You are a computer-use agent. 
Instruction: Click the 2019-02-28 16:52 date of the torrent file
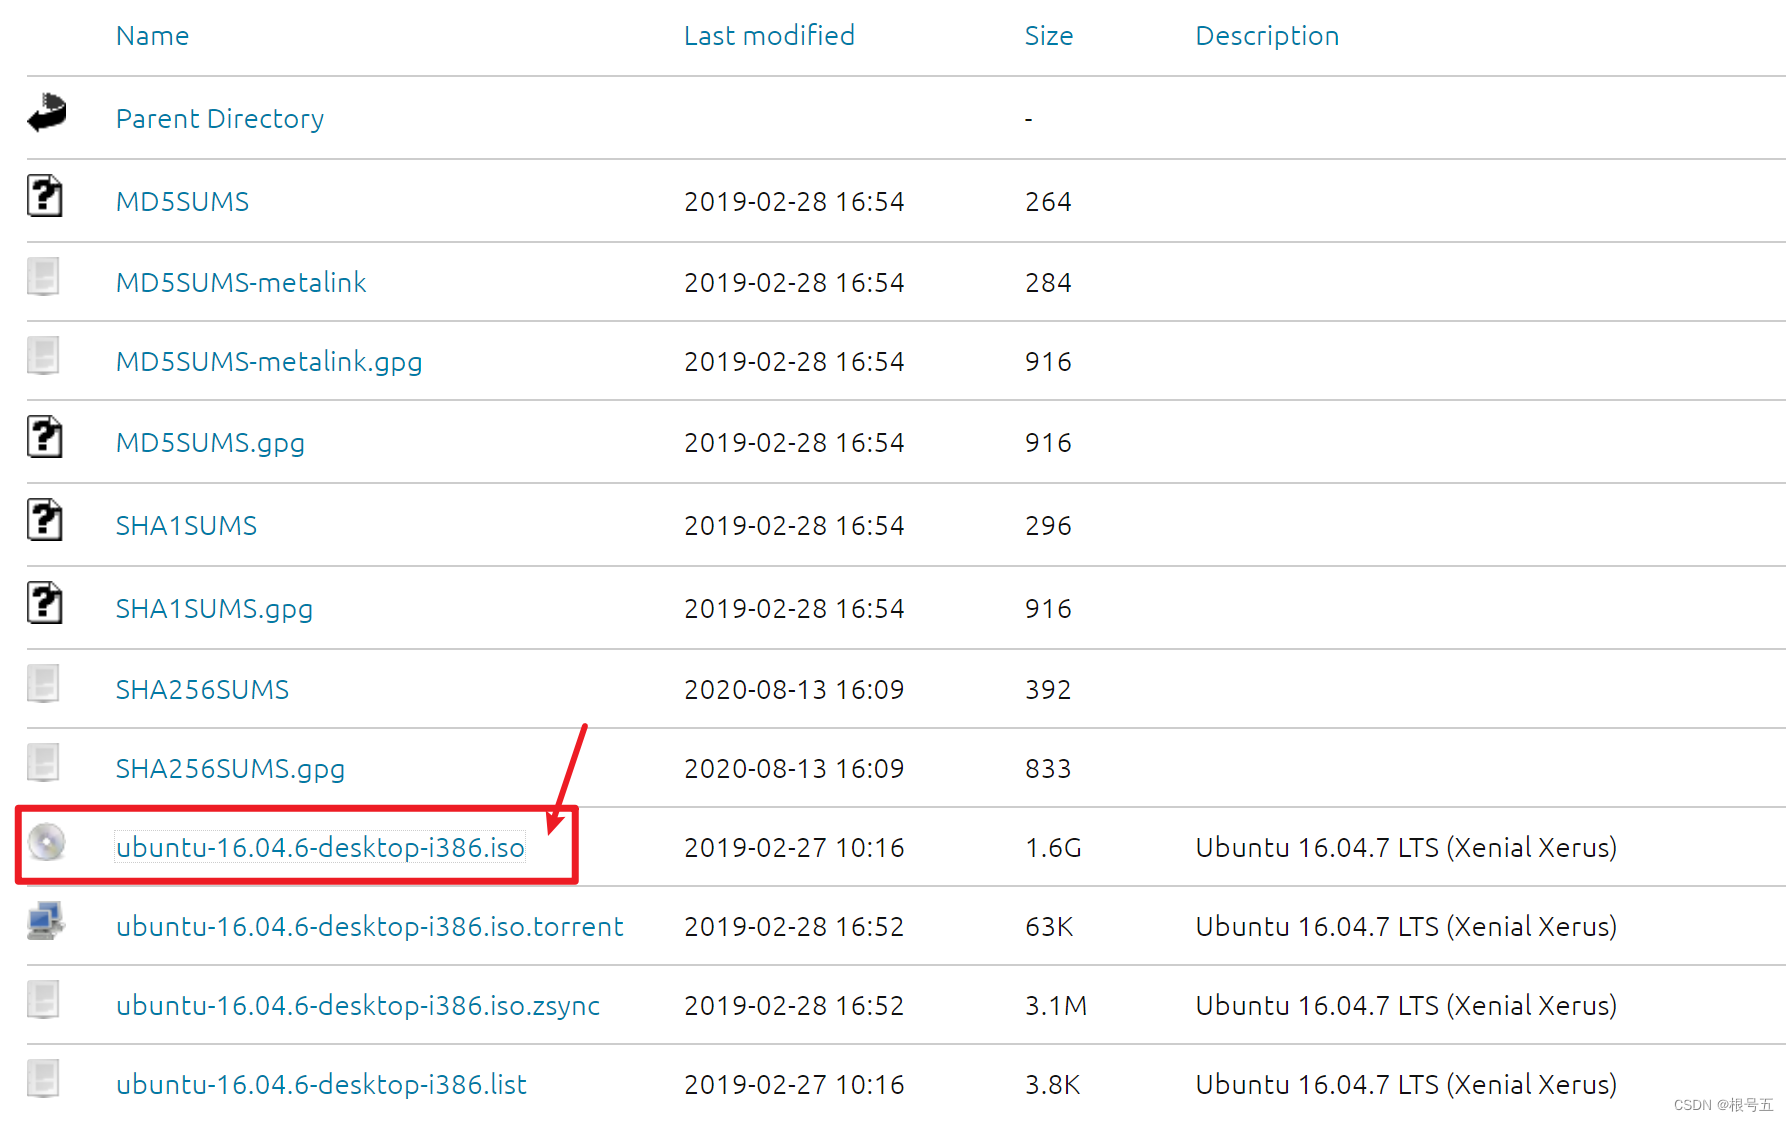tap(794, 927)
